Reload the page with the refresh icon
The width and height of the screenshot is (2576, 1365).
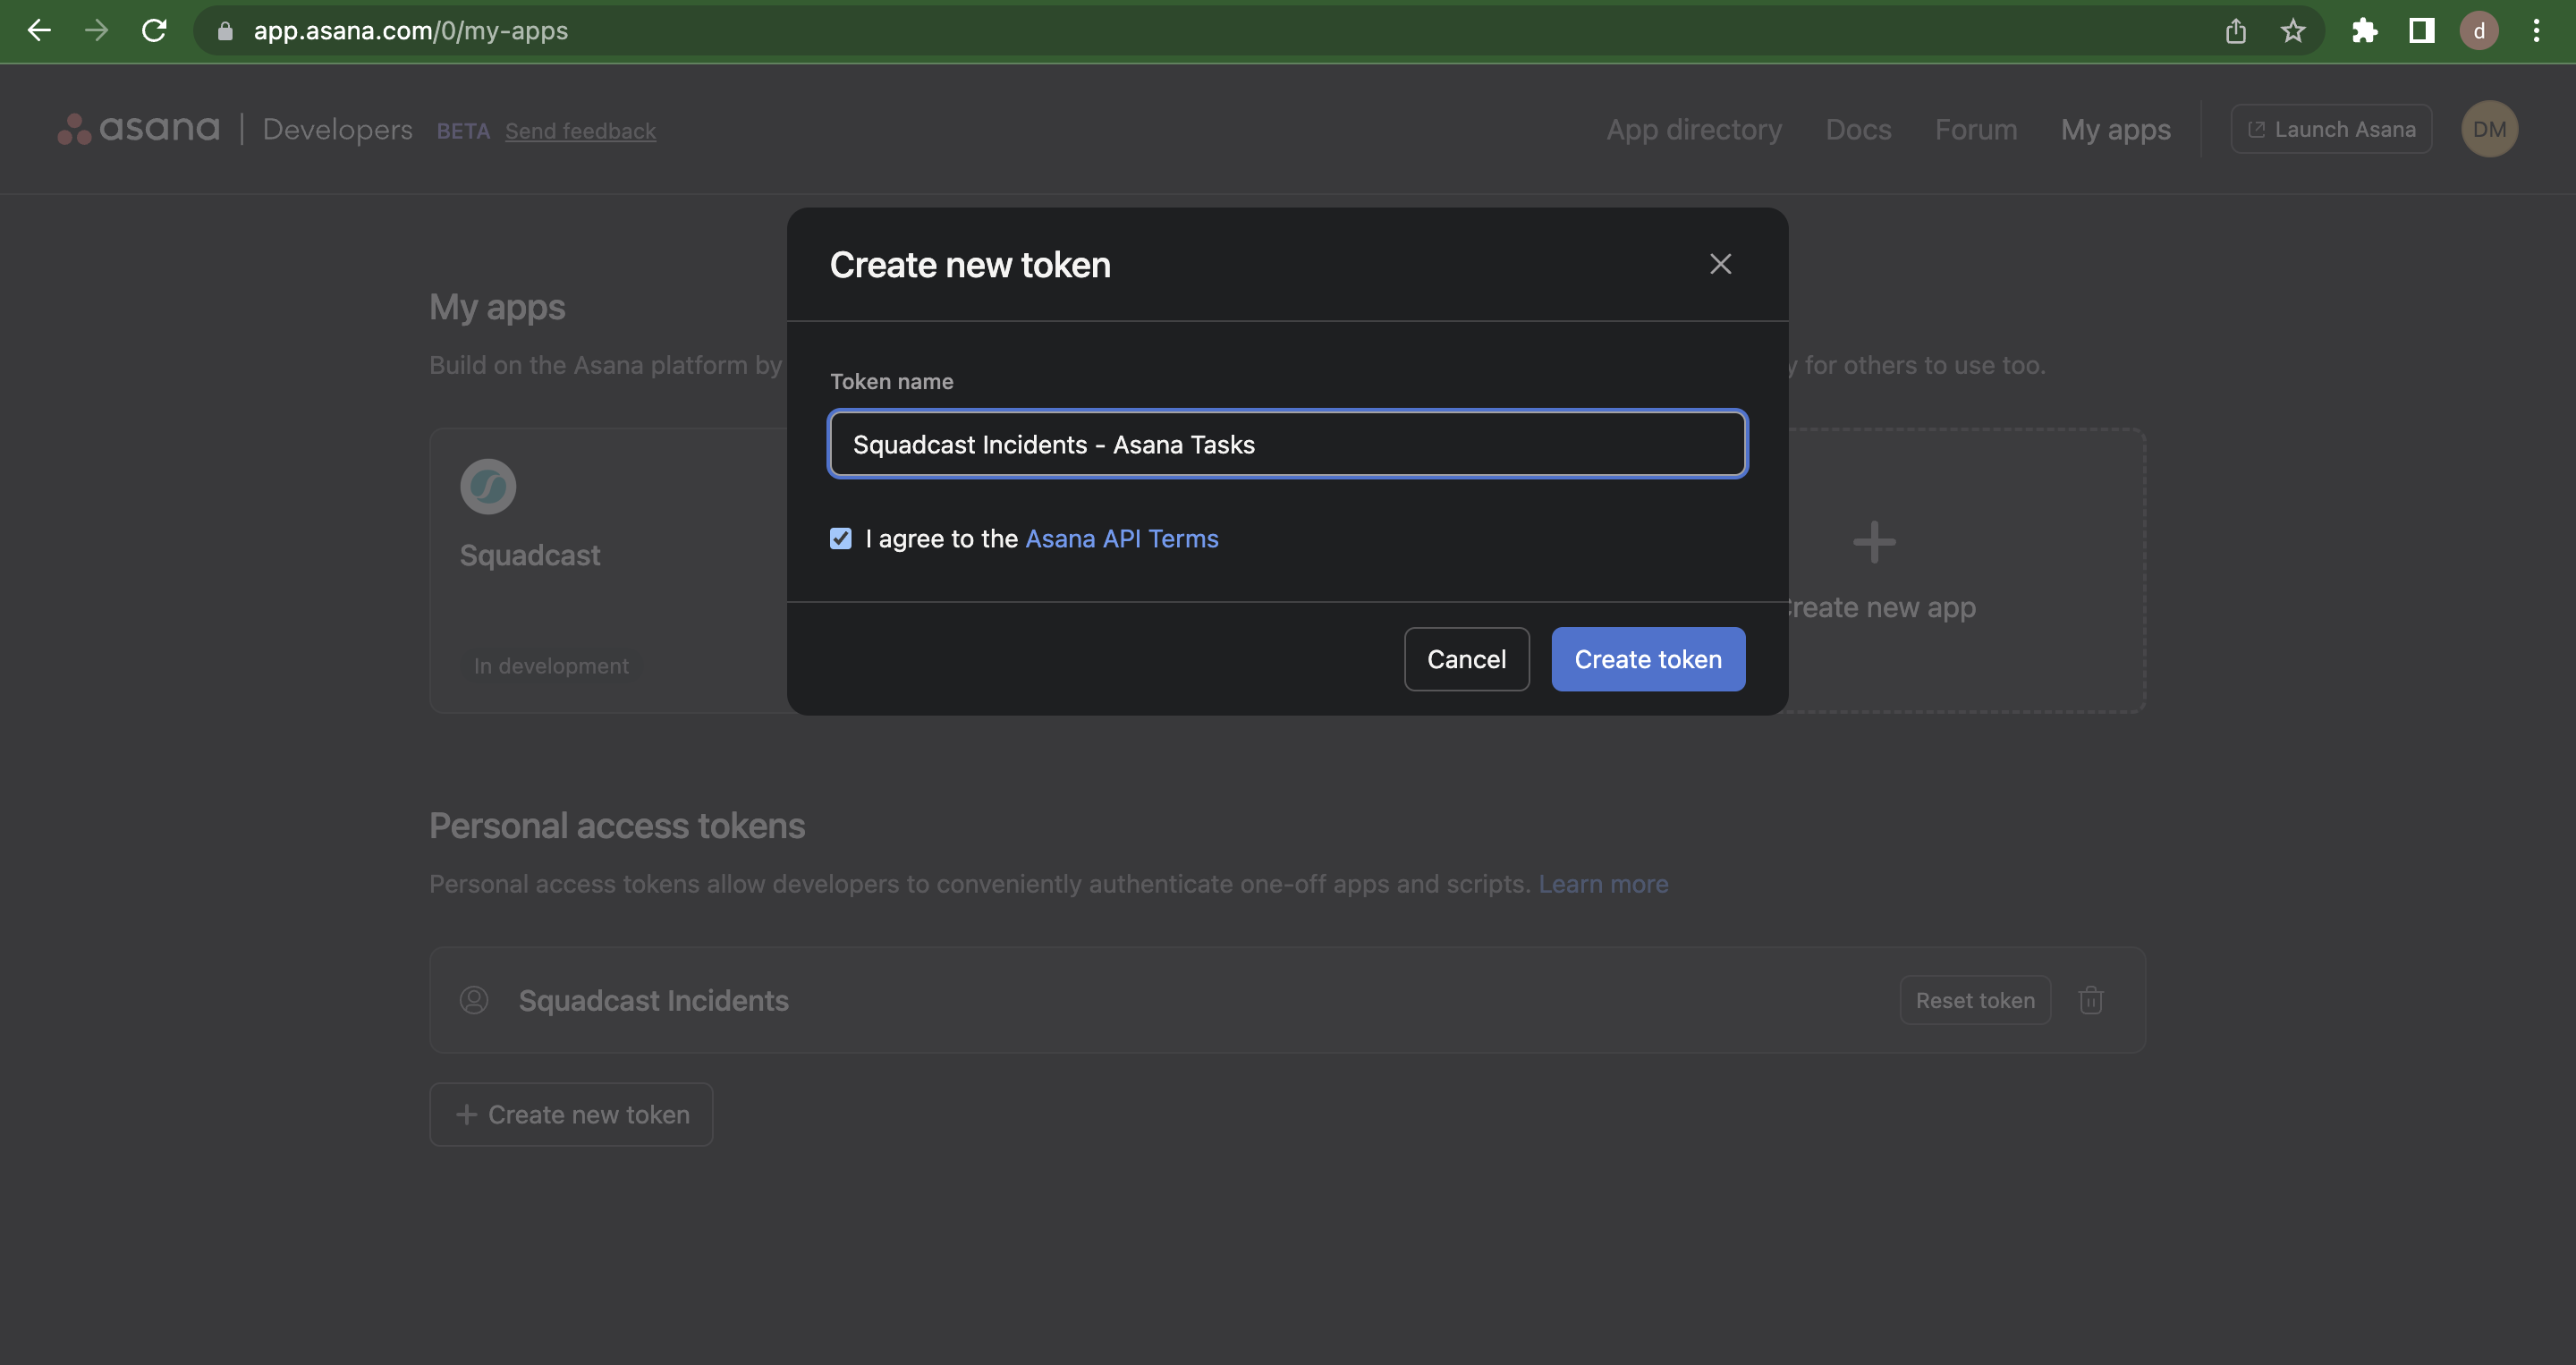pyautogui.click(x=154, y=31)
